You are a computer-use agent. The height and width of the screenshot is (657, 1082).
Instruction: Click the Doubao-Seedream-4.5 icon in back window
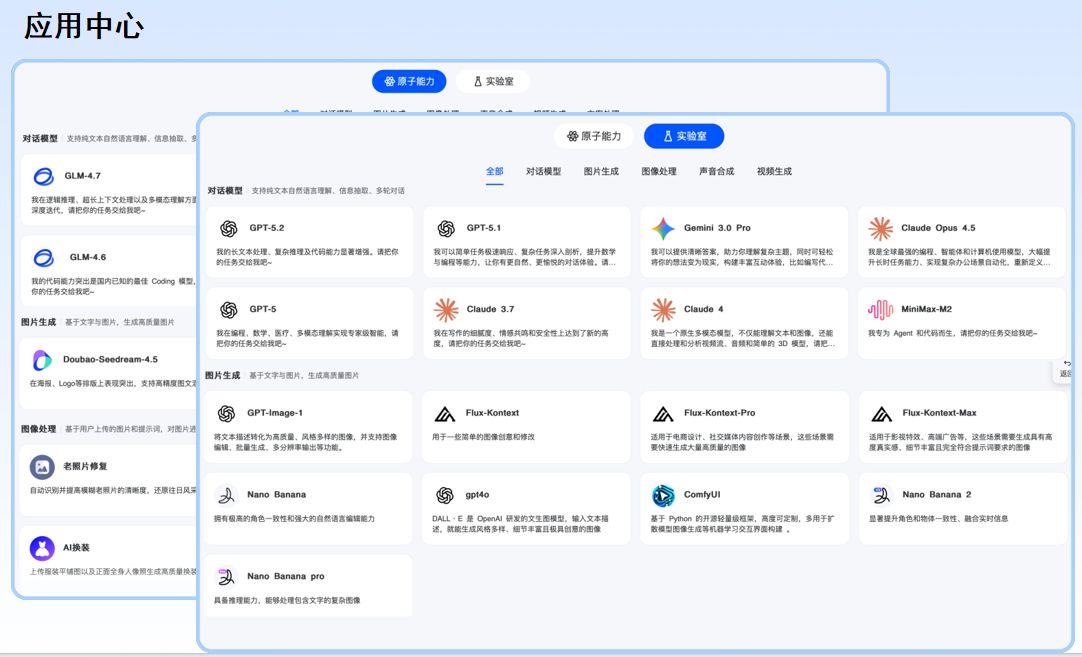coord(42,360)
